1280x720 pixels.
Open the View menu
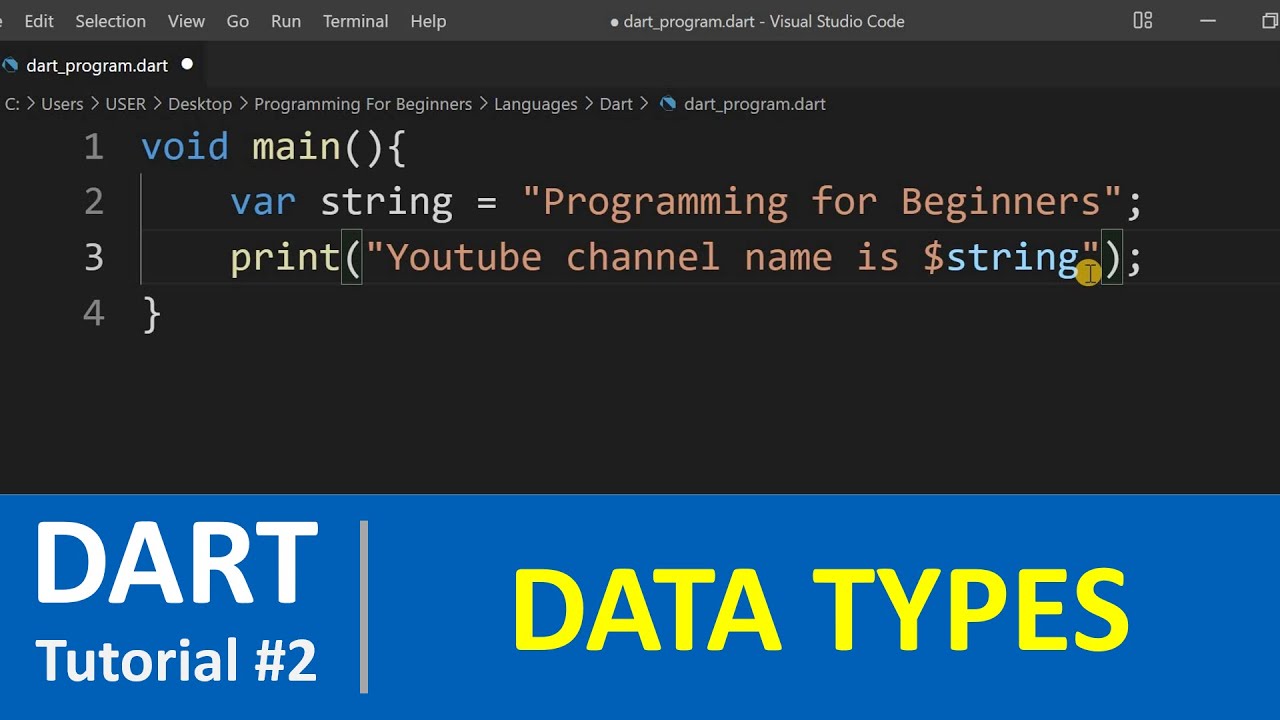(x=186, y=21)
